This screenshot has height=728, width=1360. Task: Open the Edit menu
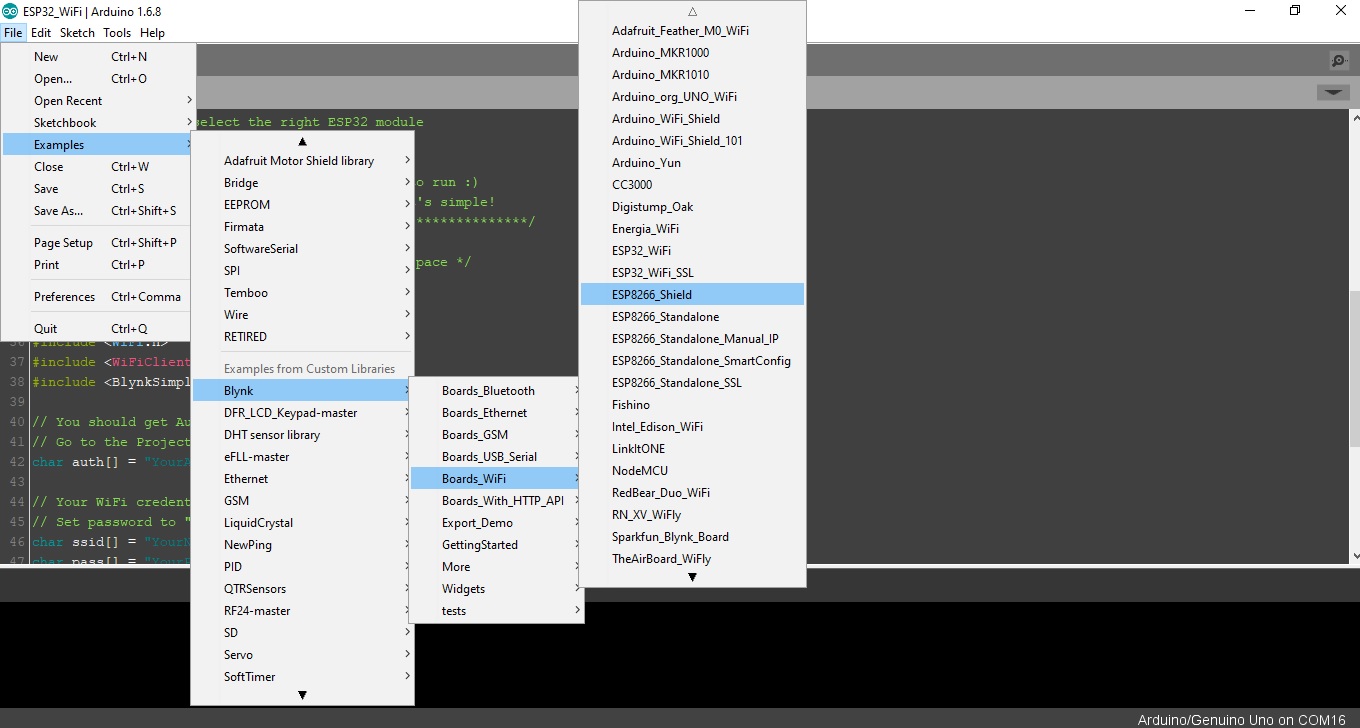(x=41, y=33)
